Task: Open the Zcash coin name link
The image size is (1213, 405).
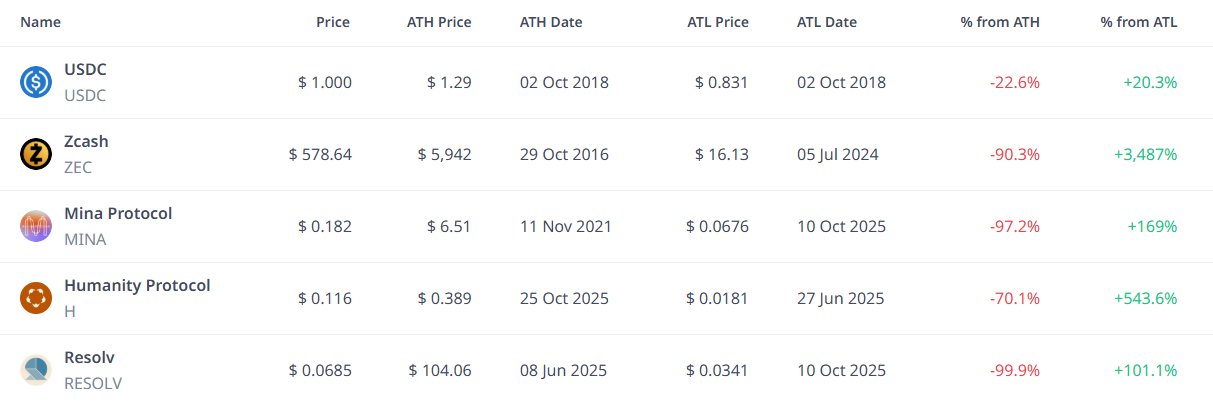Action: [86, 141]
